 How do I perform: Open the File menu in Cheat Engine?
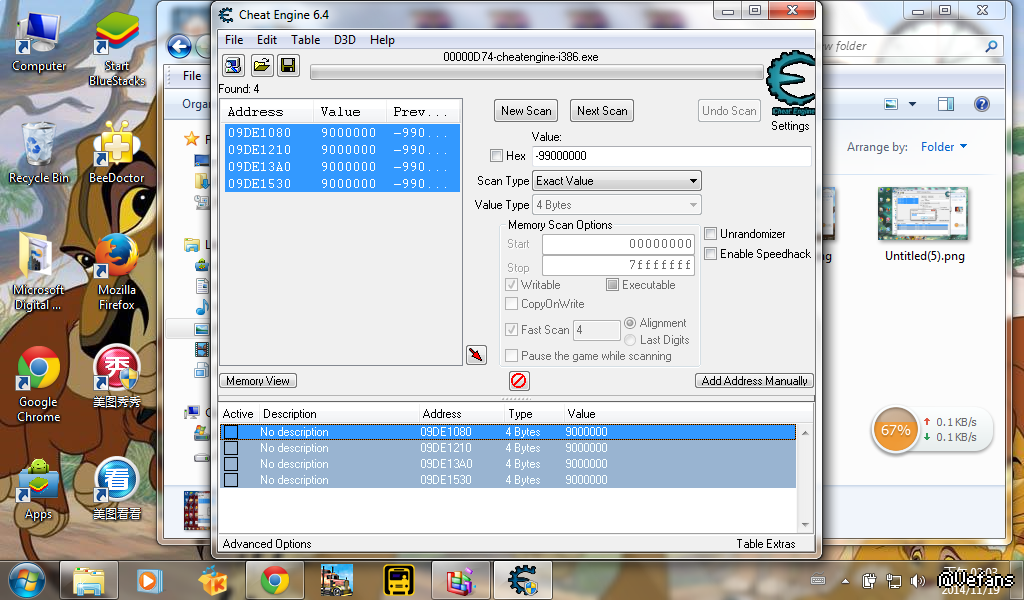[234, 40]
